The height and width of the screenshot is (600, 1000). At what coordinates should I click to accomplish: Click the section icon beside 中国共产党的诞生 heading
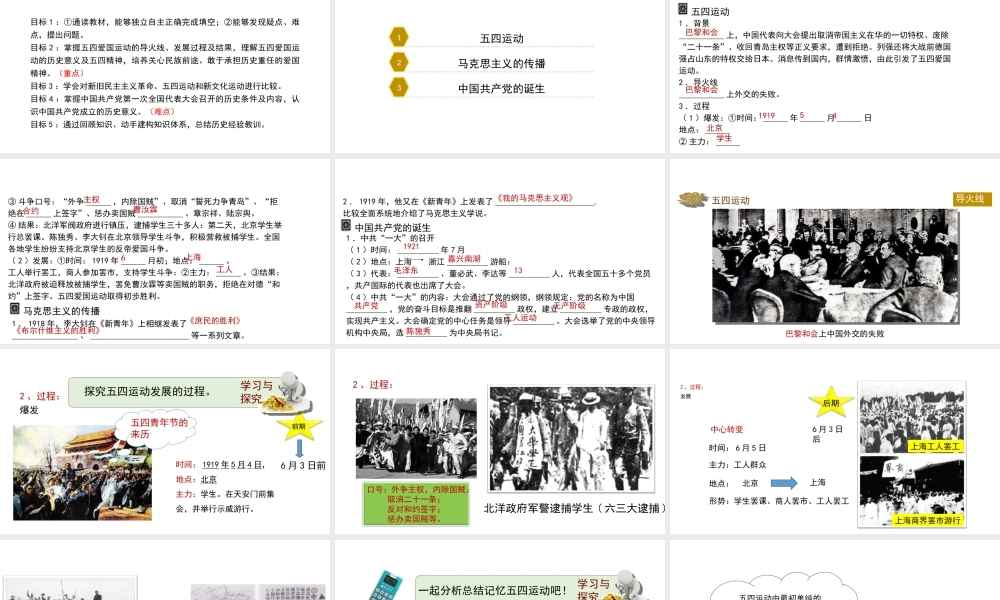click(346, 226)
